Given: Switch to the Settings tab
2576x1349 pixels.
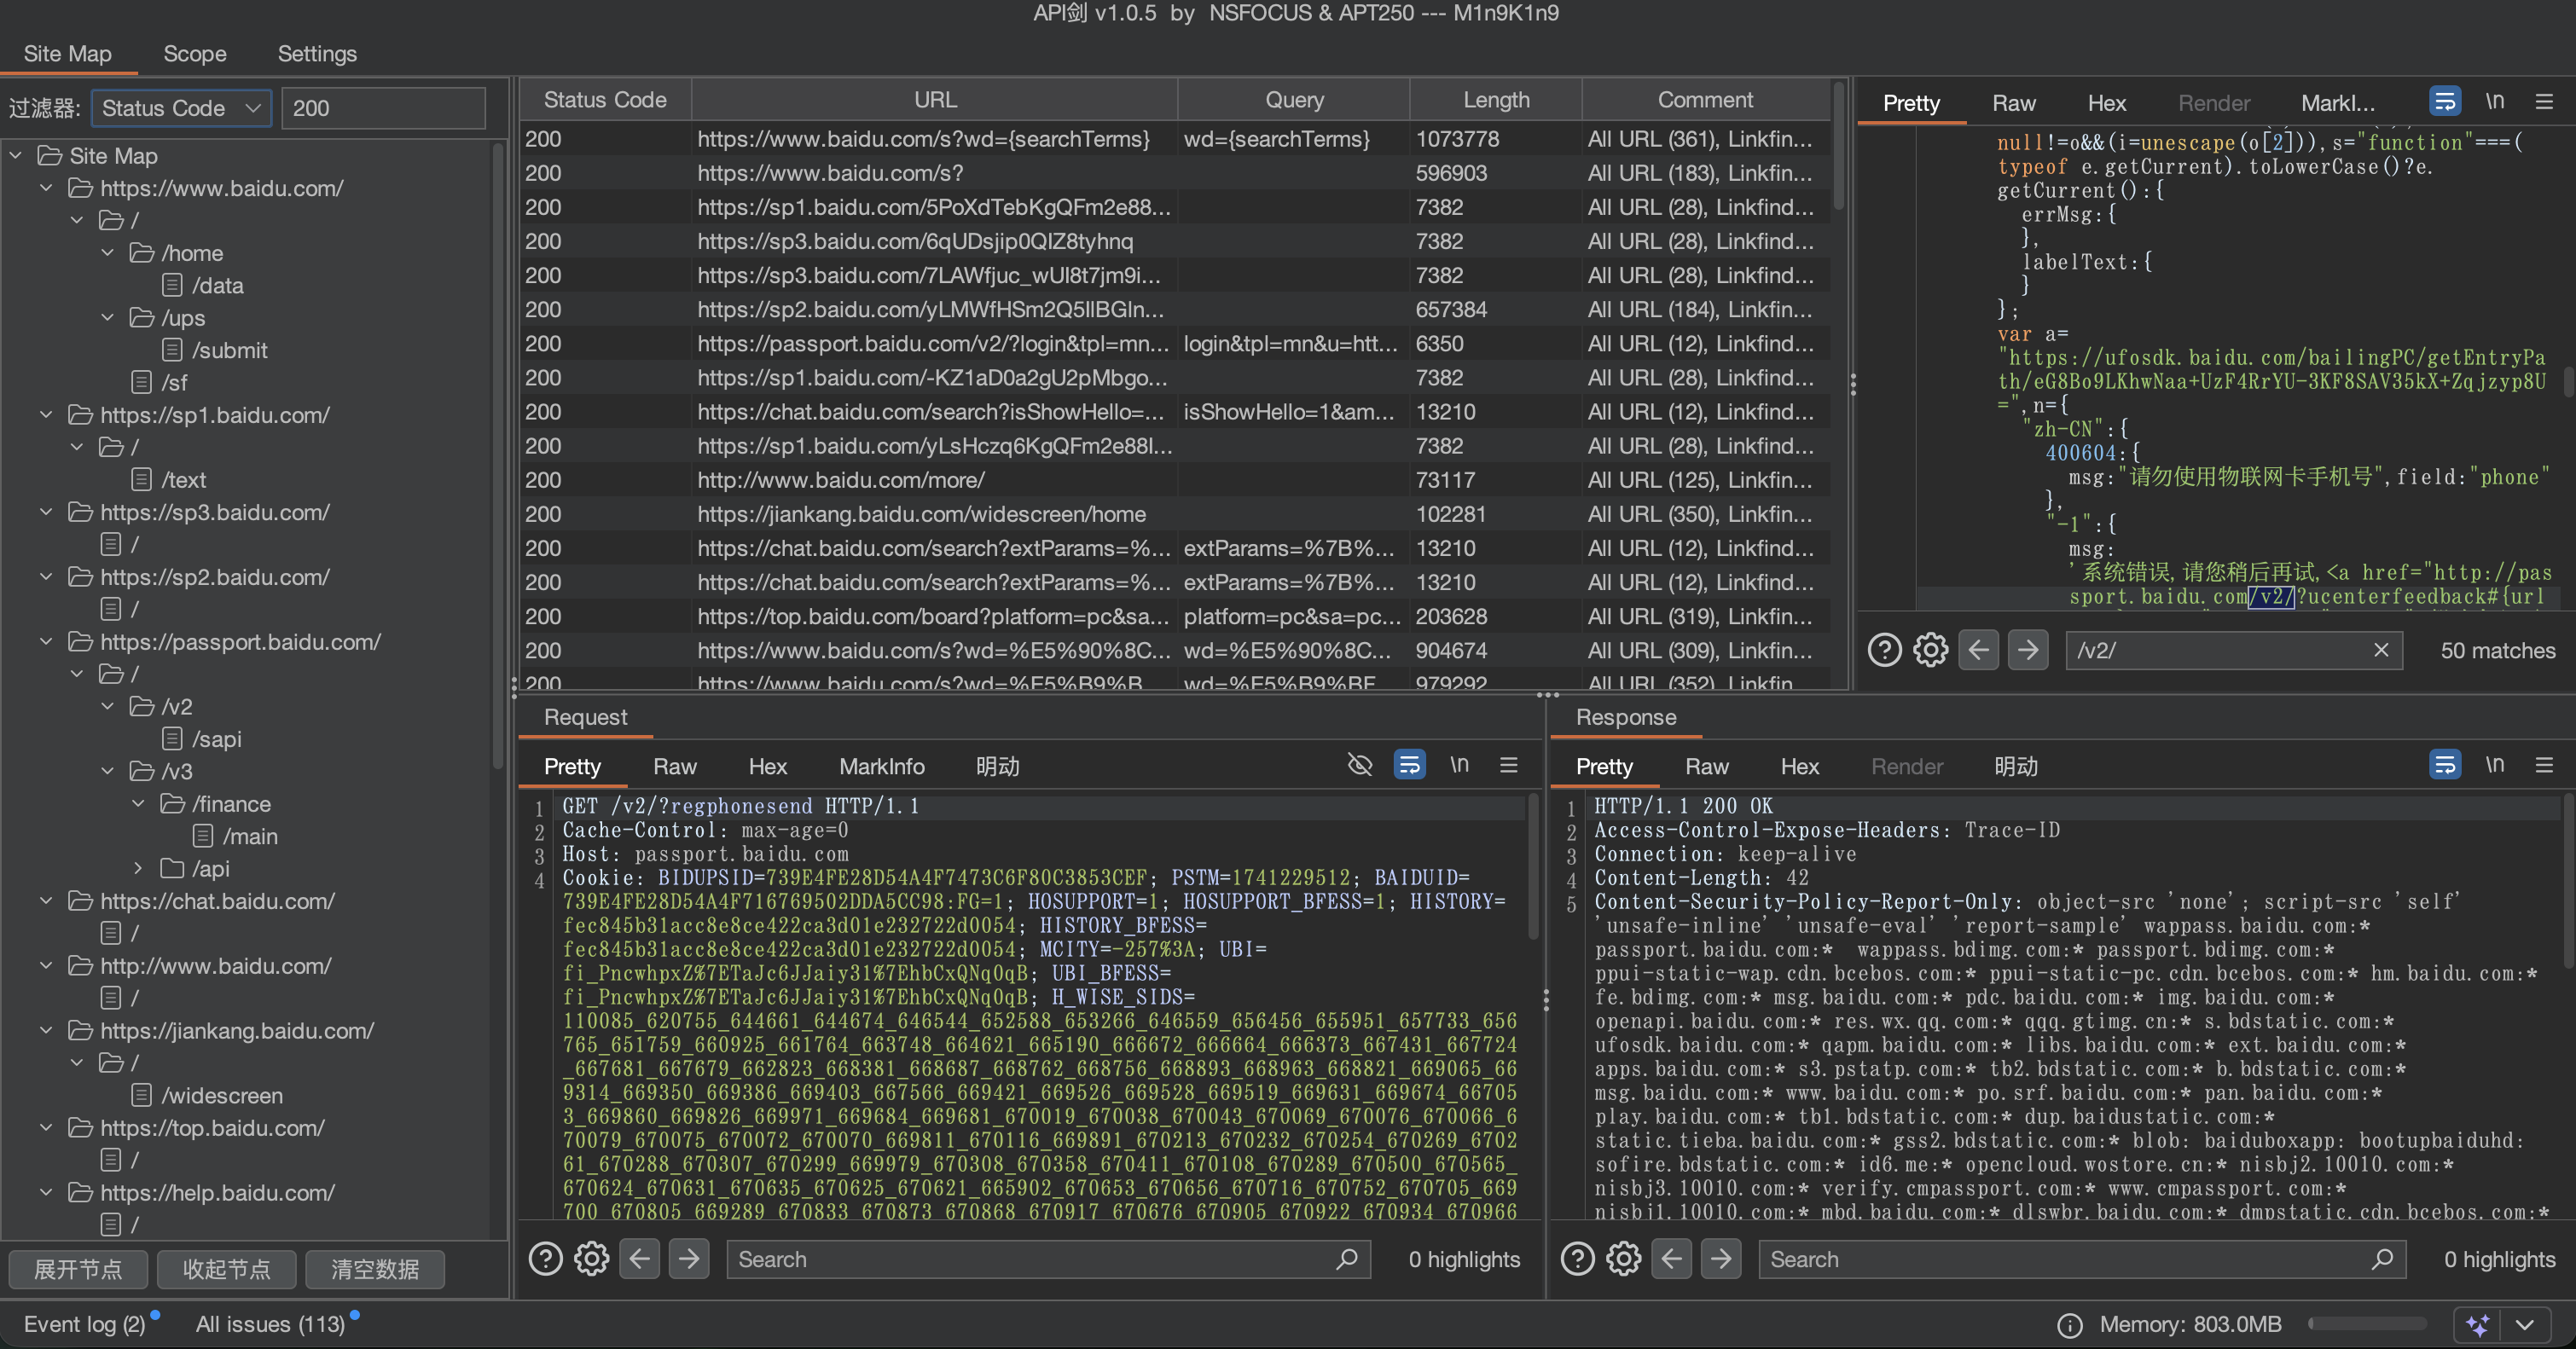Looking at the screenshot, I should point(317,53).
